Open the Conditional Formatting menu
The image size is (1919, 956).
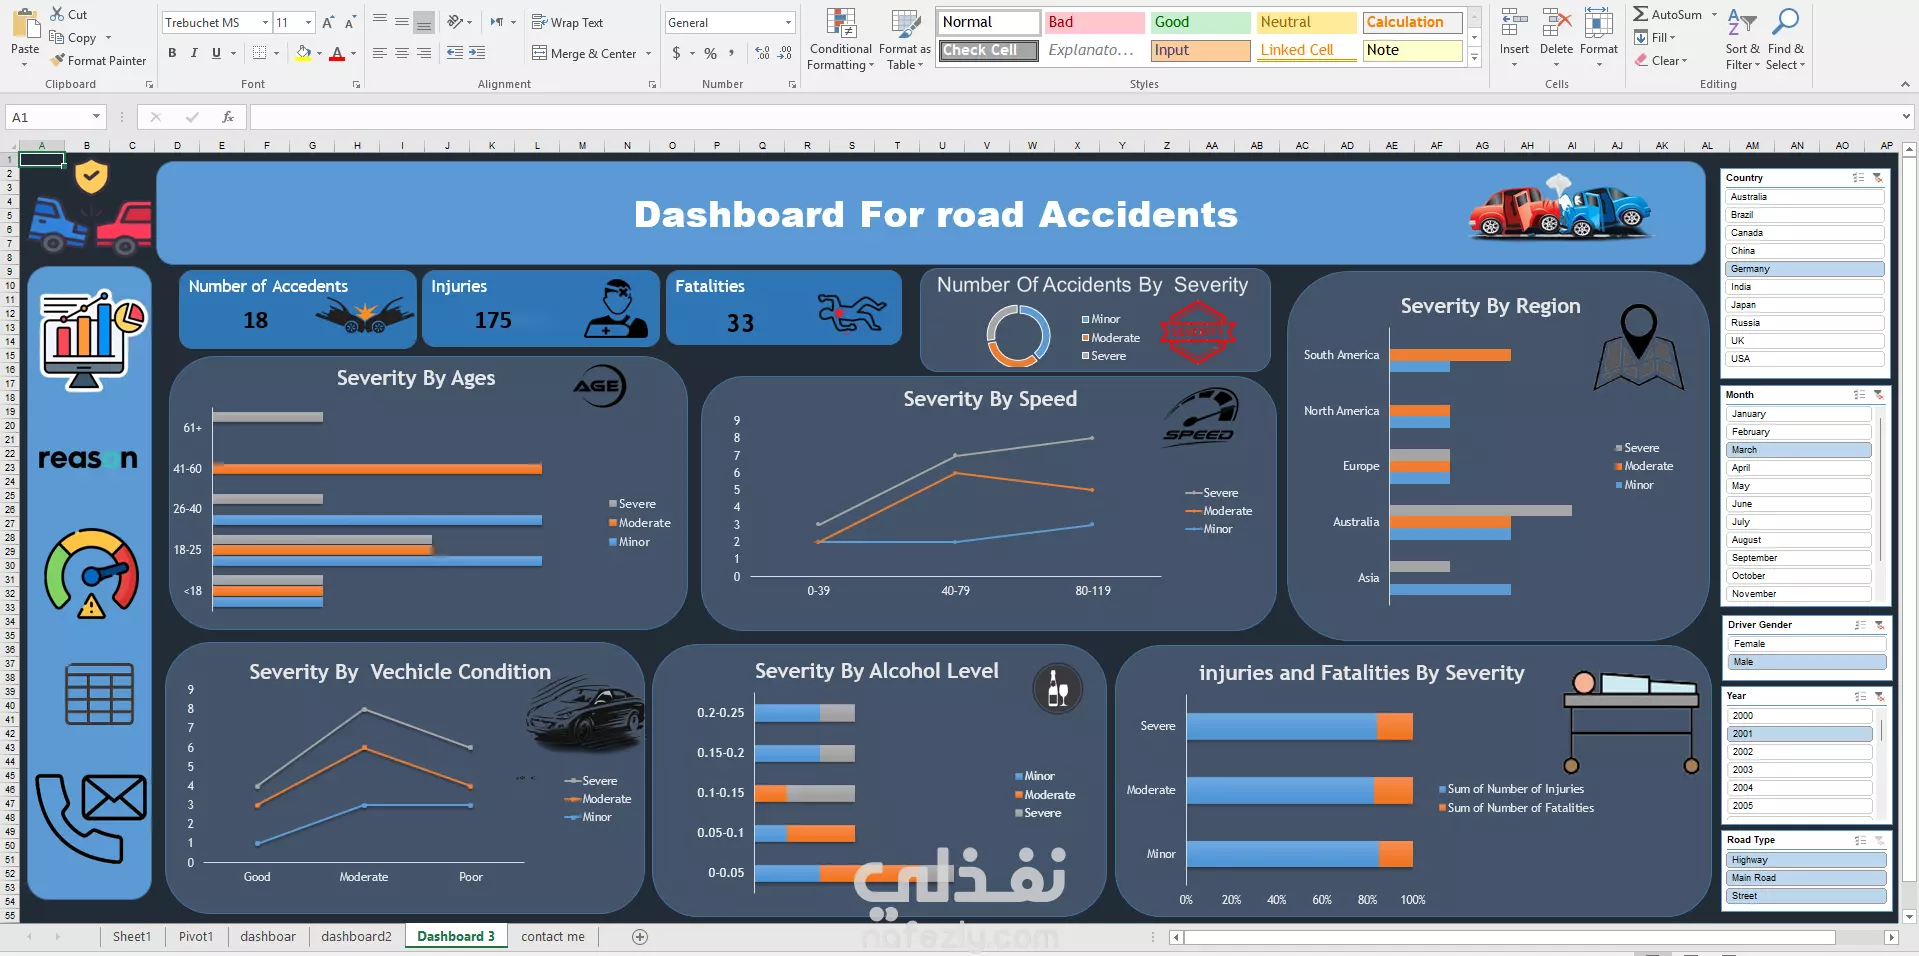pyautogui.click(x=840, y=39)
